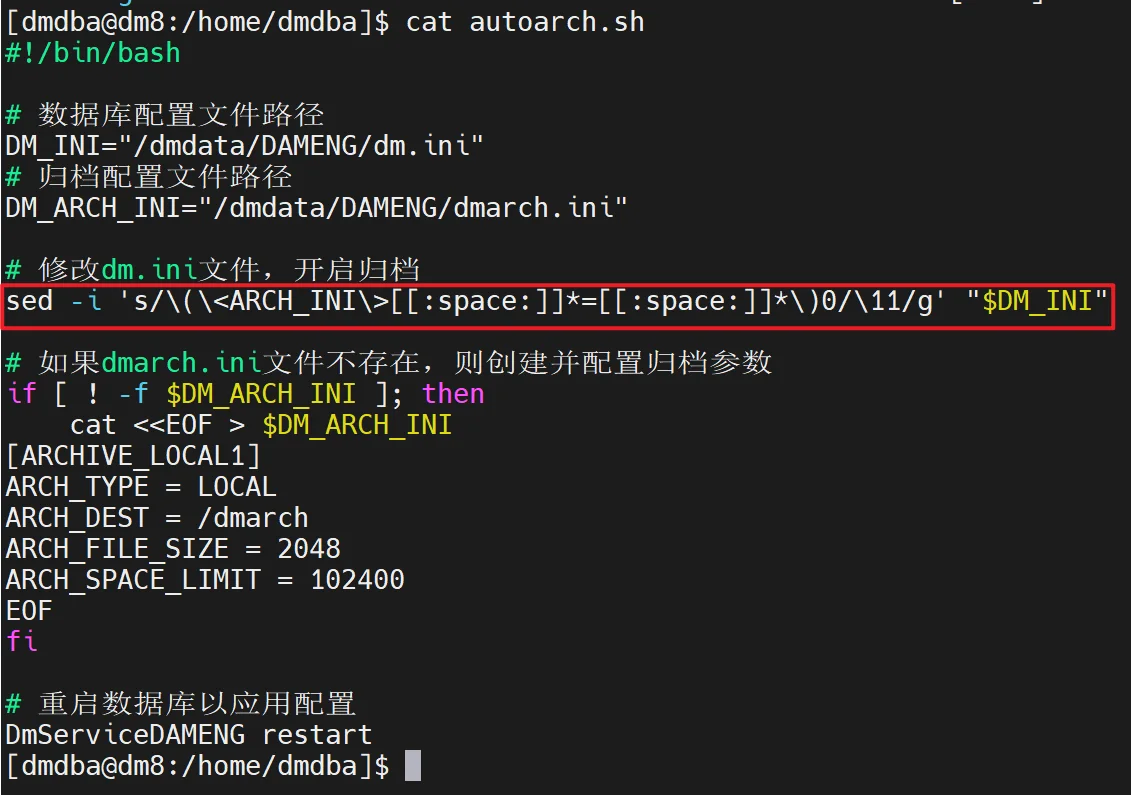
Task: Click the EOF terminator line
Action: point(29,610)
